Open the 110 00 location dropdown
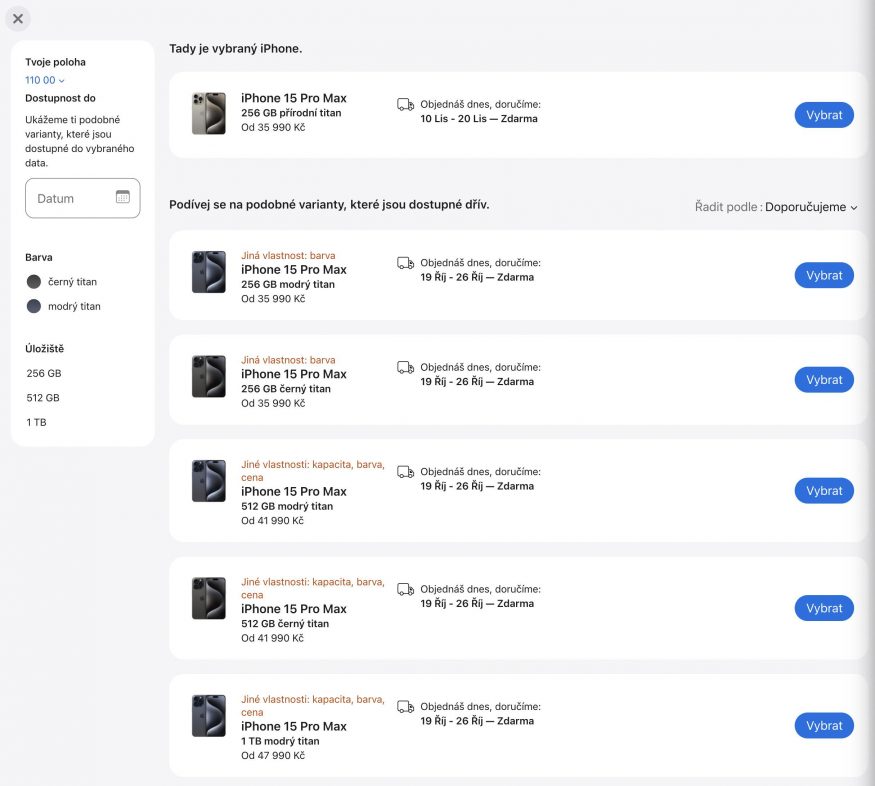875x786 pixels. click(x=45, y=80)
